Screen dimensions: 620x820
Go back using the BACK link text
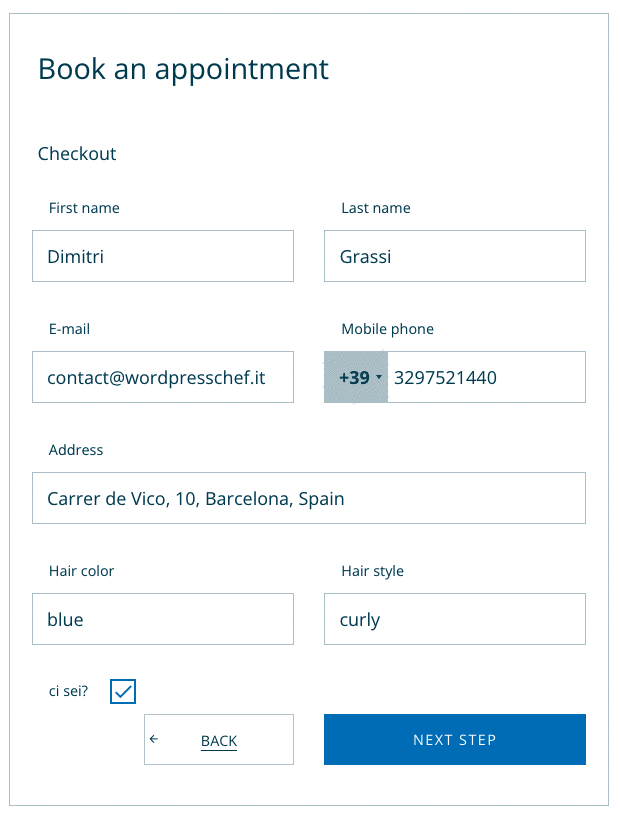219,741
